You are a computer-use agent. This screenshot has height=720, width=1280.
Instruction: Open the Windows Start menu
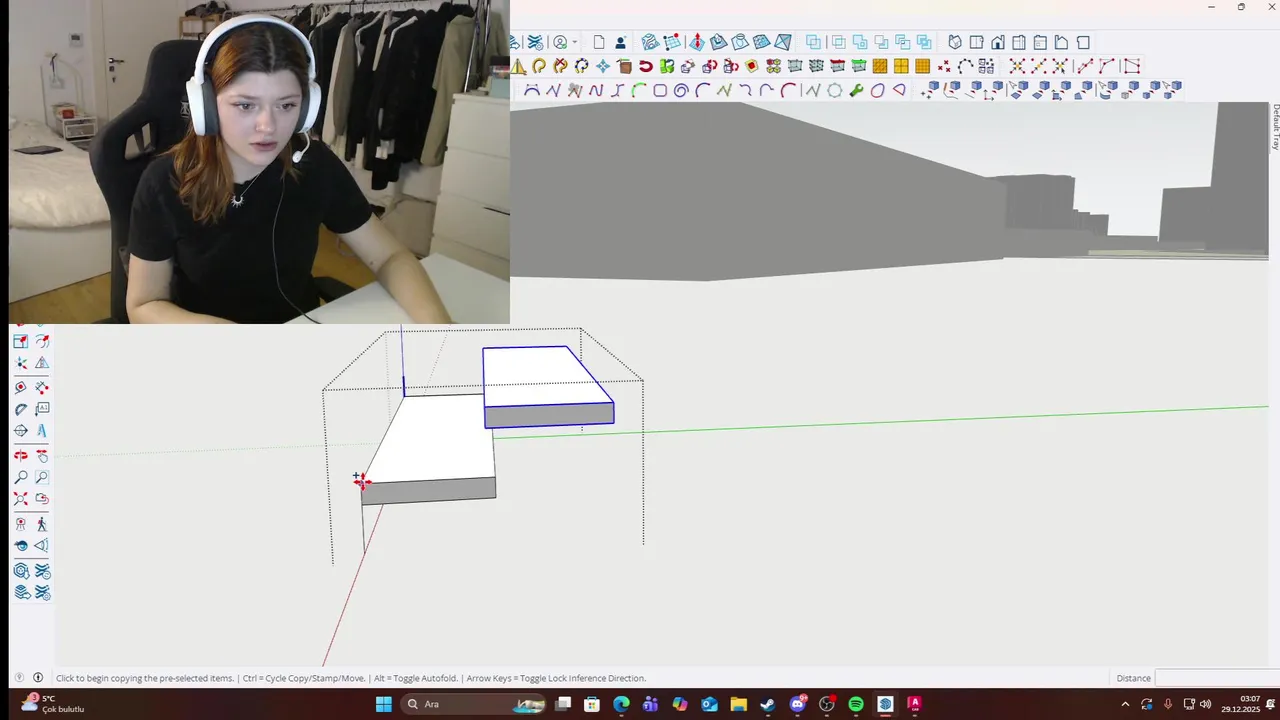click(384, 704)
